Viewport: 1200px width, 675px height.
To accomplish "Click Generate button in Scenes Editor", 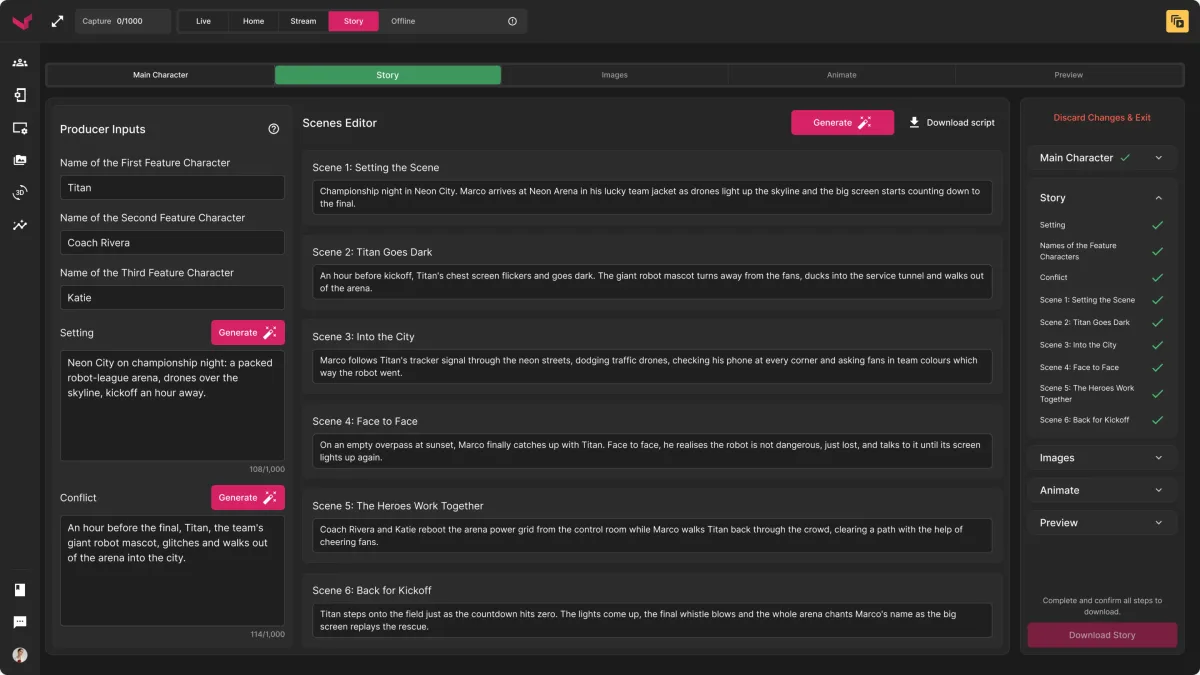I will coord(842,122).
